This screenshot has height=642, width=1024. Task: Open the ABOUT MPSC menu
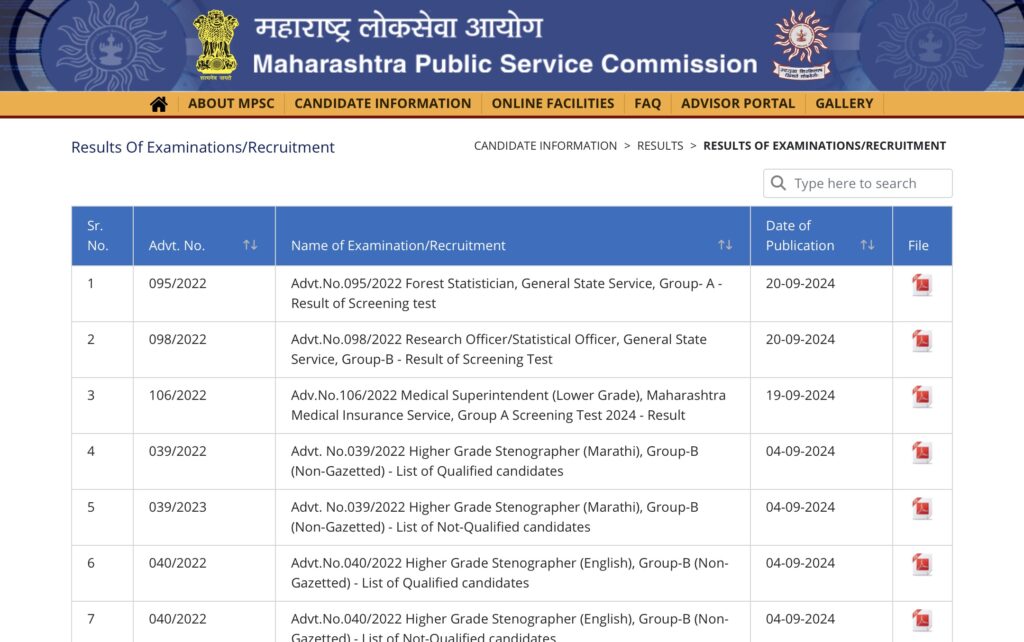tap(231, 104)
